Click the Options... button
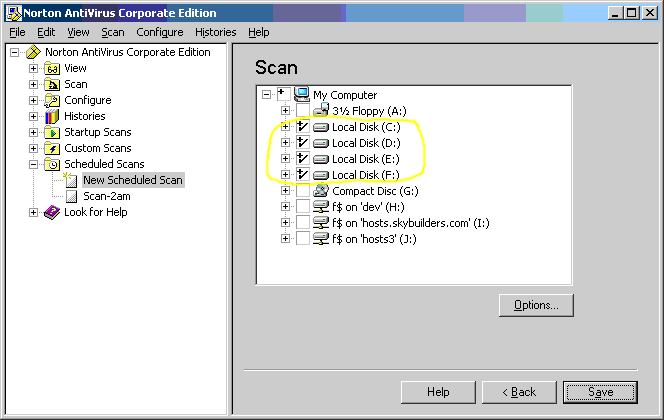Viewport: 664px width, 420px height. [535, 304]
